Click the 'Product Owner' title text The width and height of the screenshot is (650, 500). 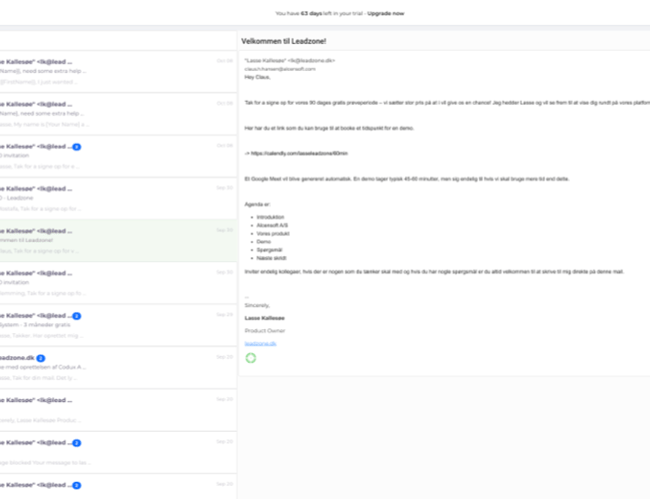(265, 330)
